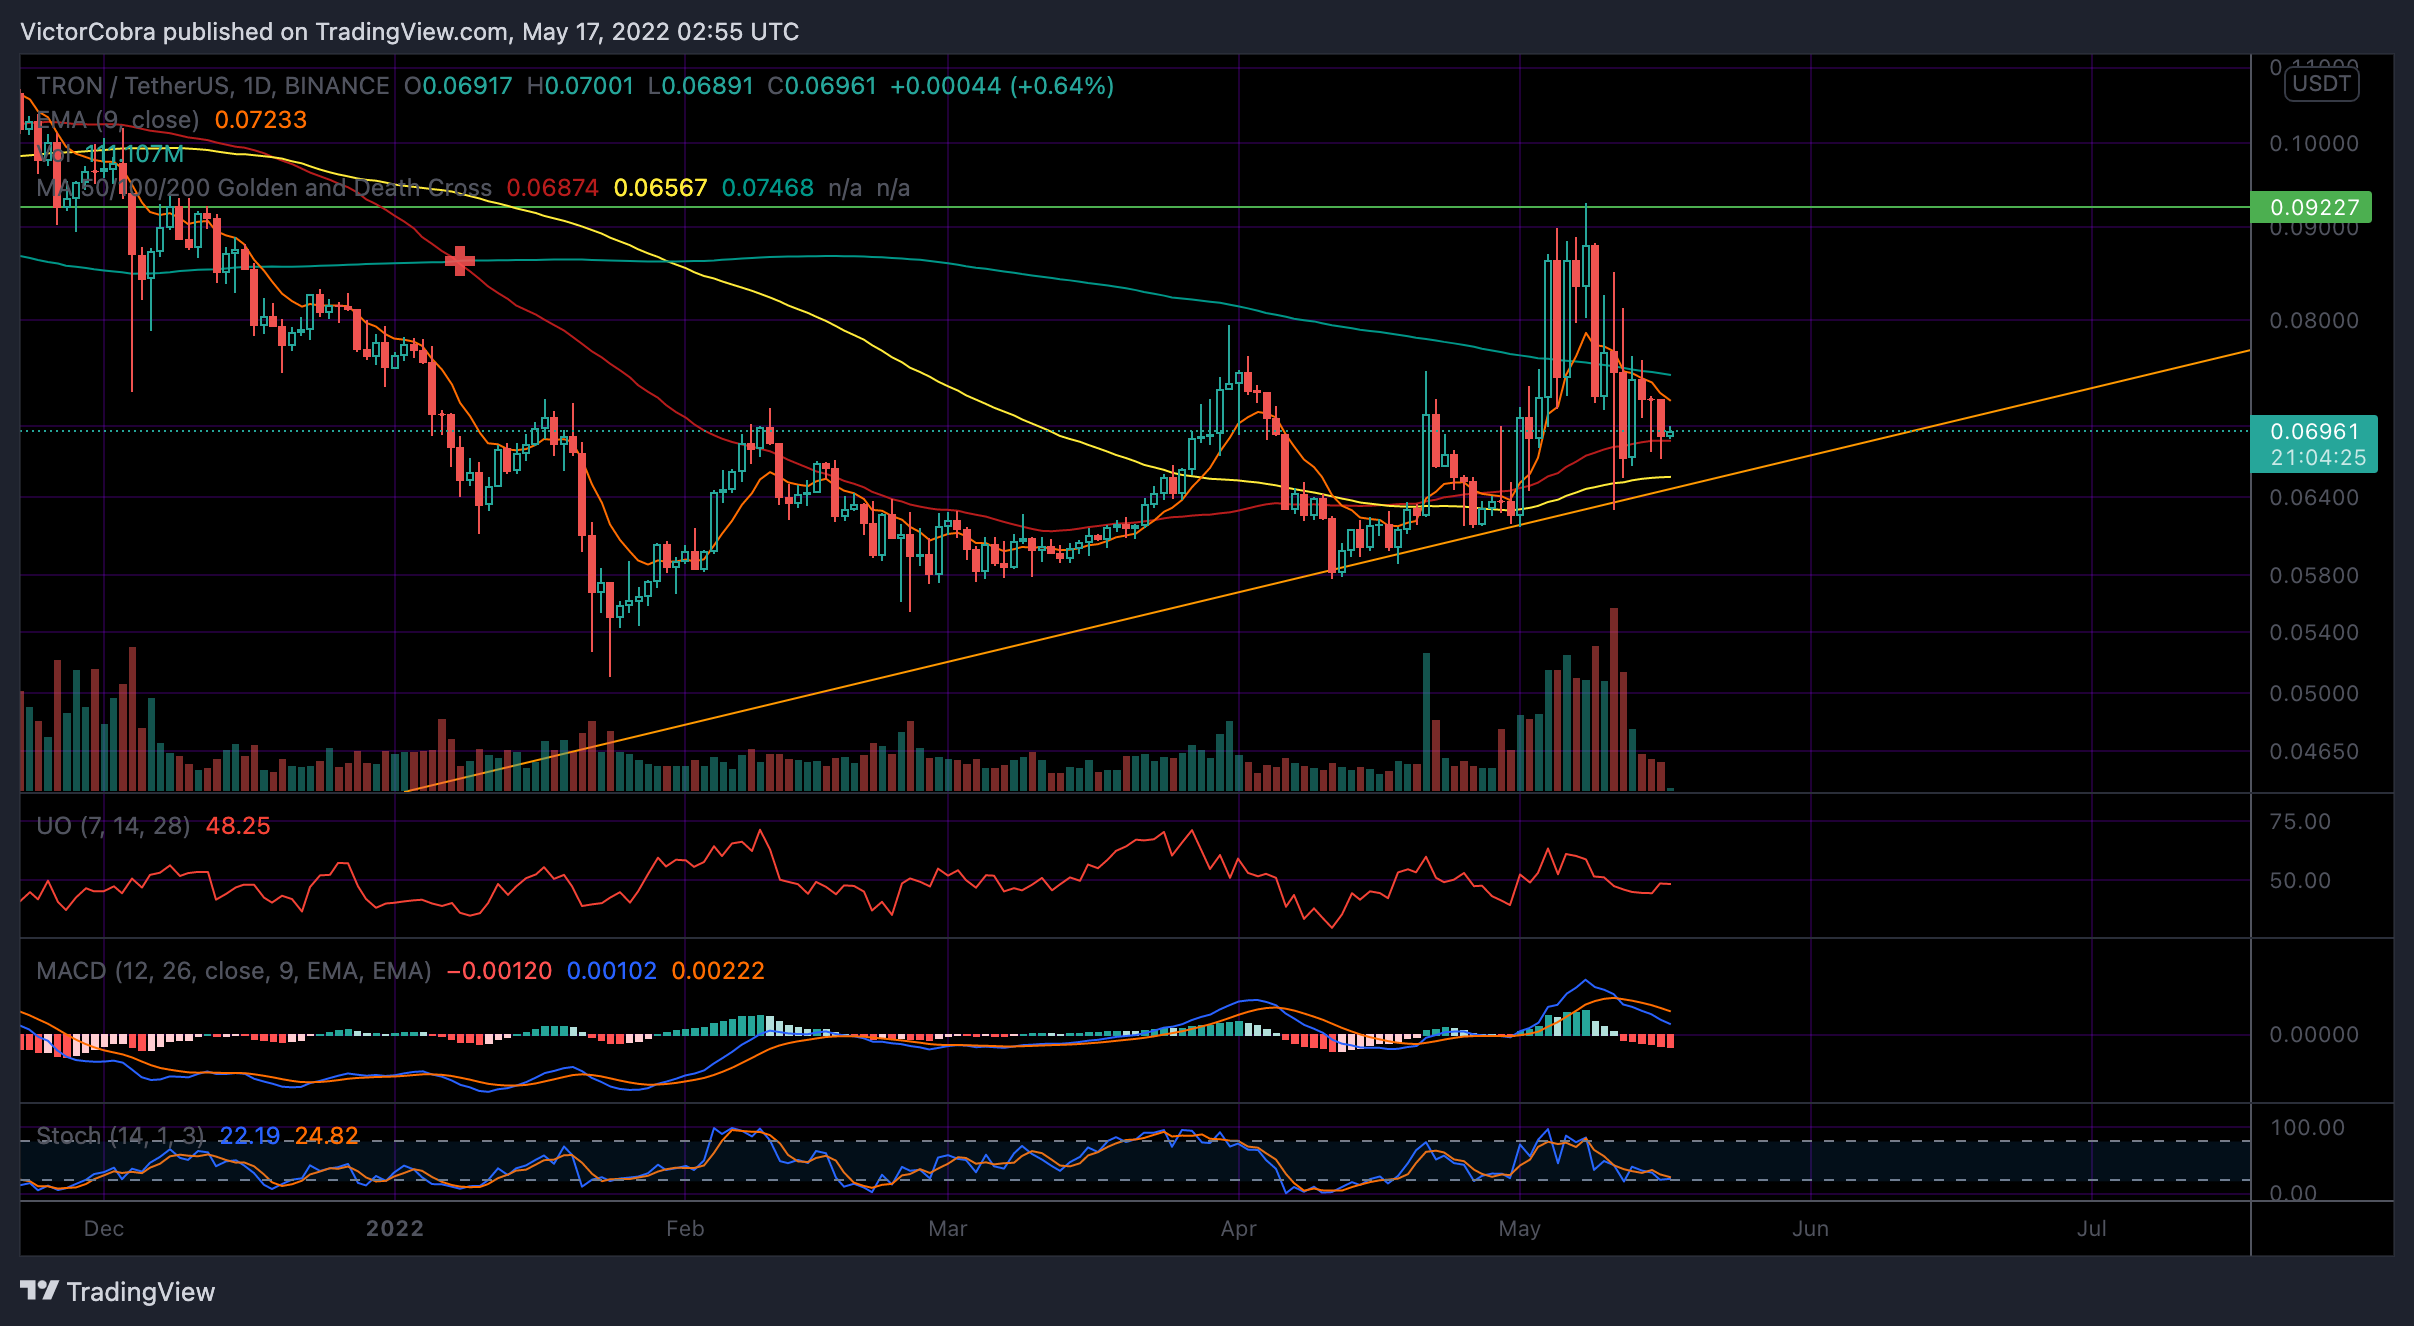This screenshot has height=1326, width=2414.
Task: Click the Apr label on time axis
Action: pos(1238,1229)
